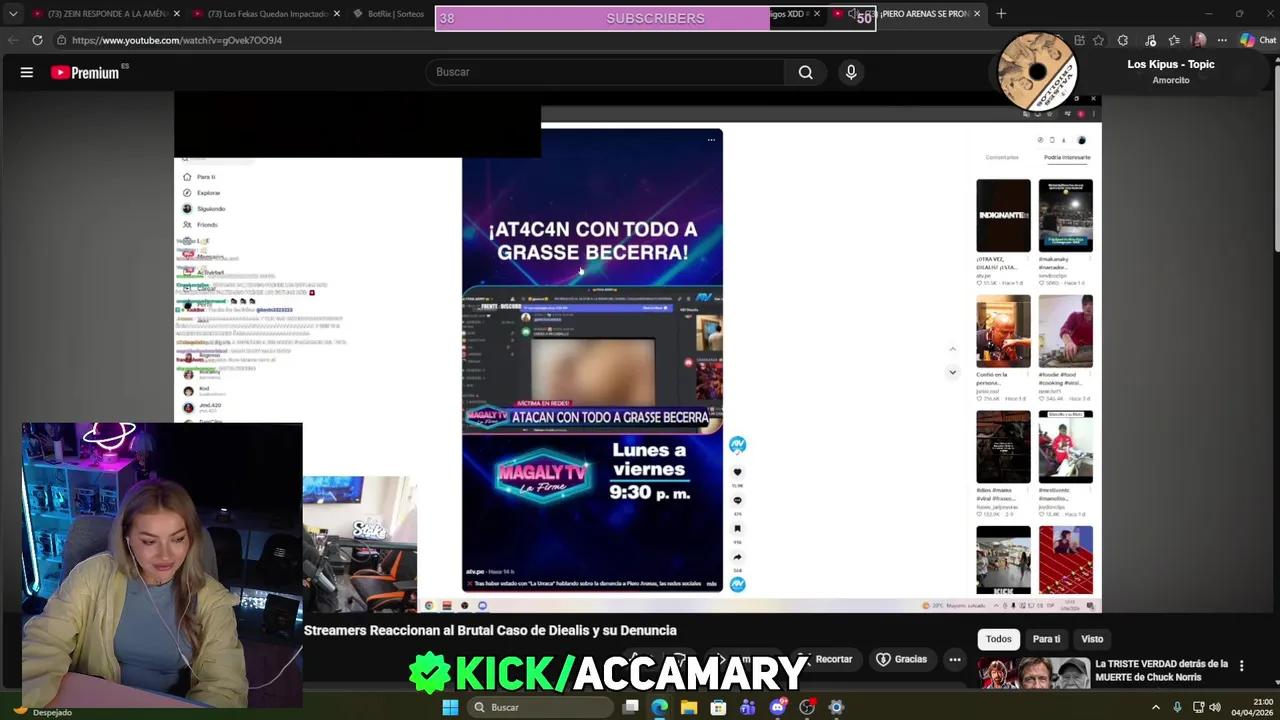Go back with the browser back arrow
Screen dimensions: 1280x720
click(13, 40)
